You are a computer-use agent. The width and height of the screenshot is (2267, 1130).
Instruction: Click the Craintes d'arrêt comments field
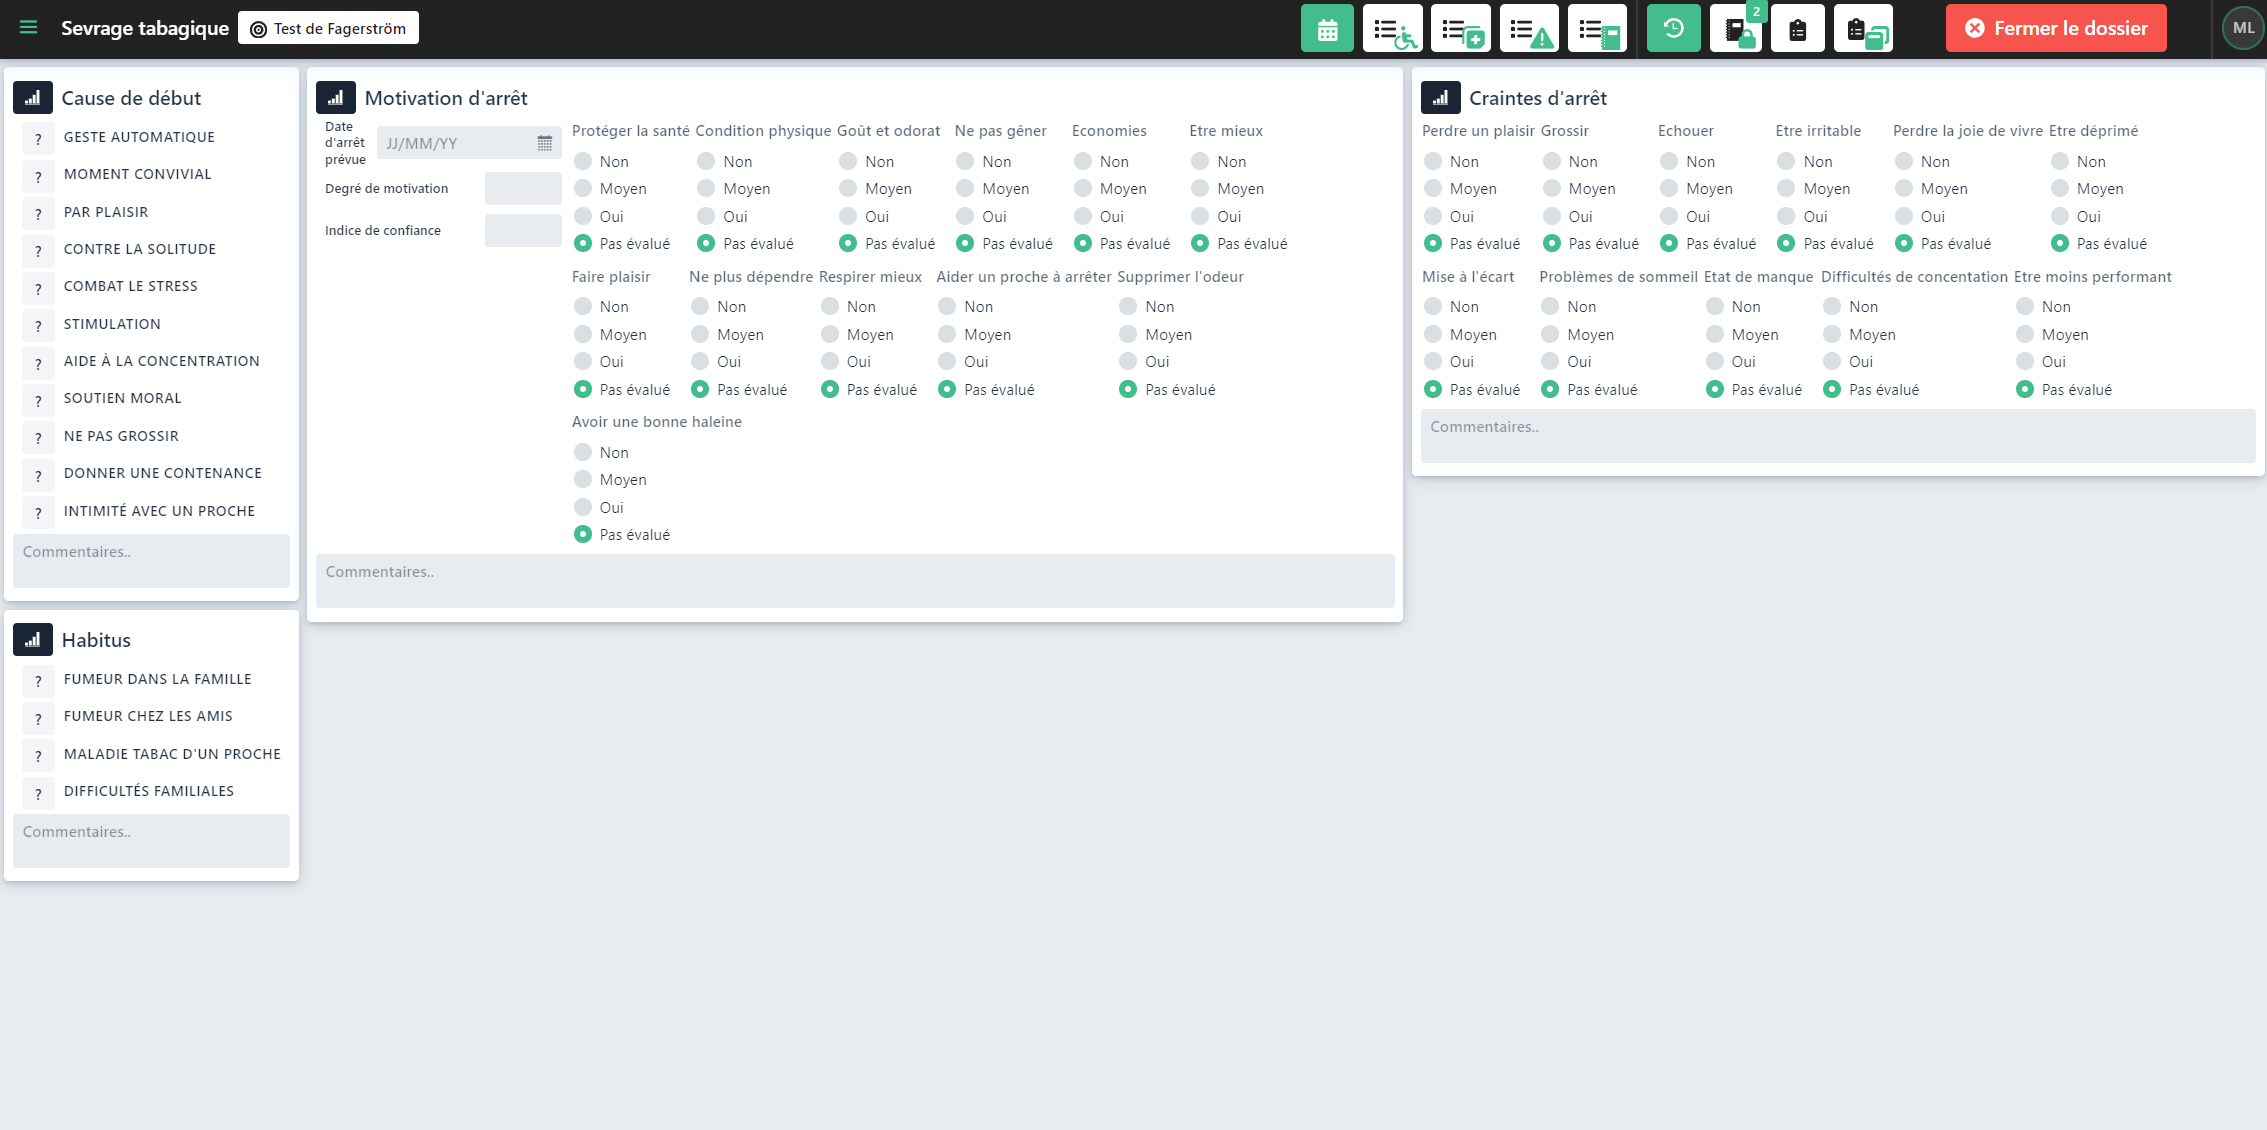1837,435
